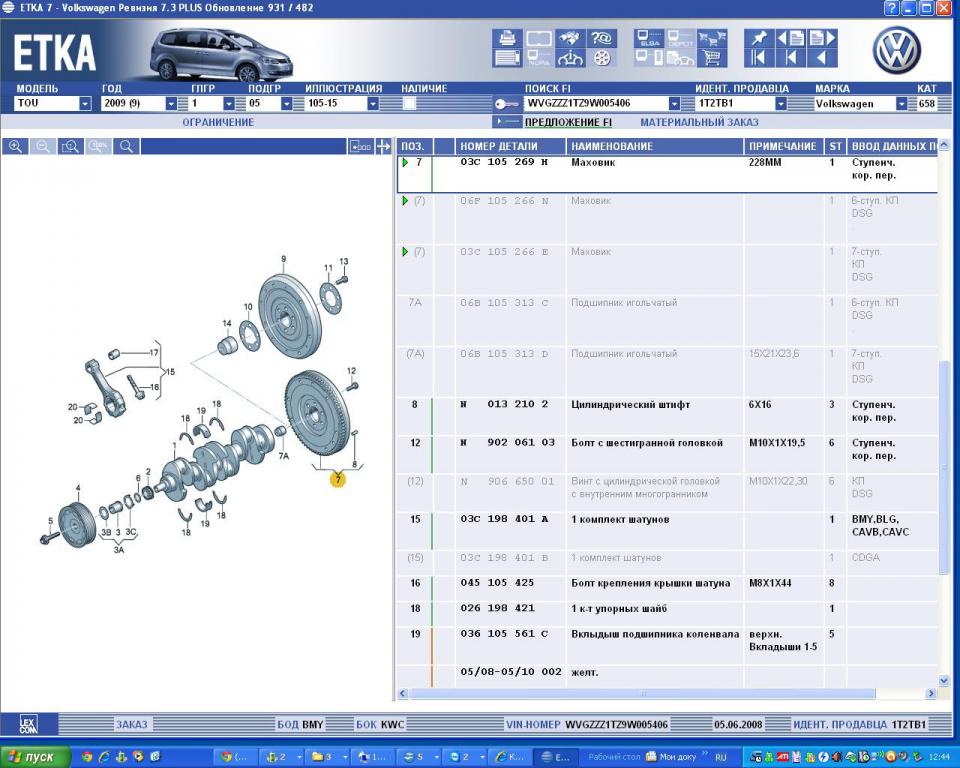Zoom in on the illustration
The width and height of the screenshot is (960, 768).
pyautogui.click(x=15, y=146)
